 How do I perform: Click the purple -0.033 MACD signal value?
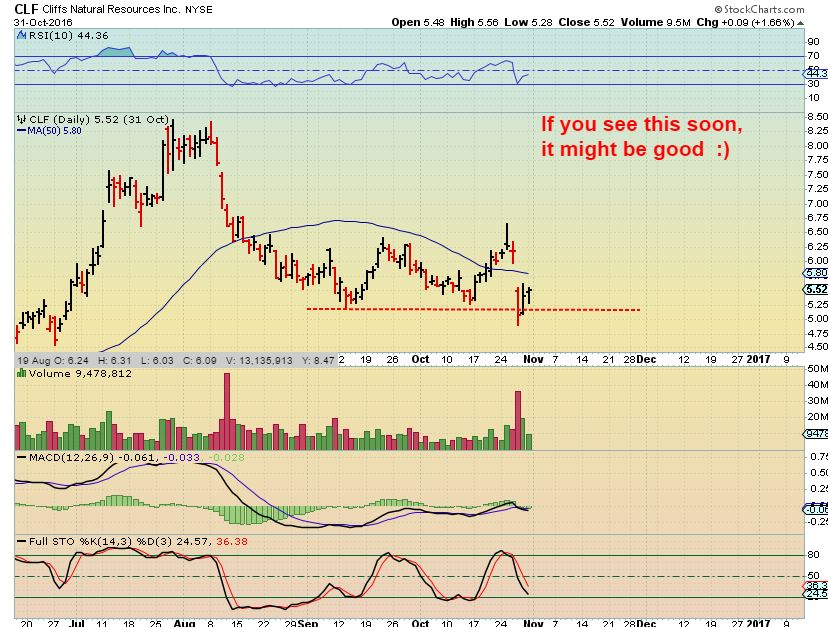point(182,457)
